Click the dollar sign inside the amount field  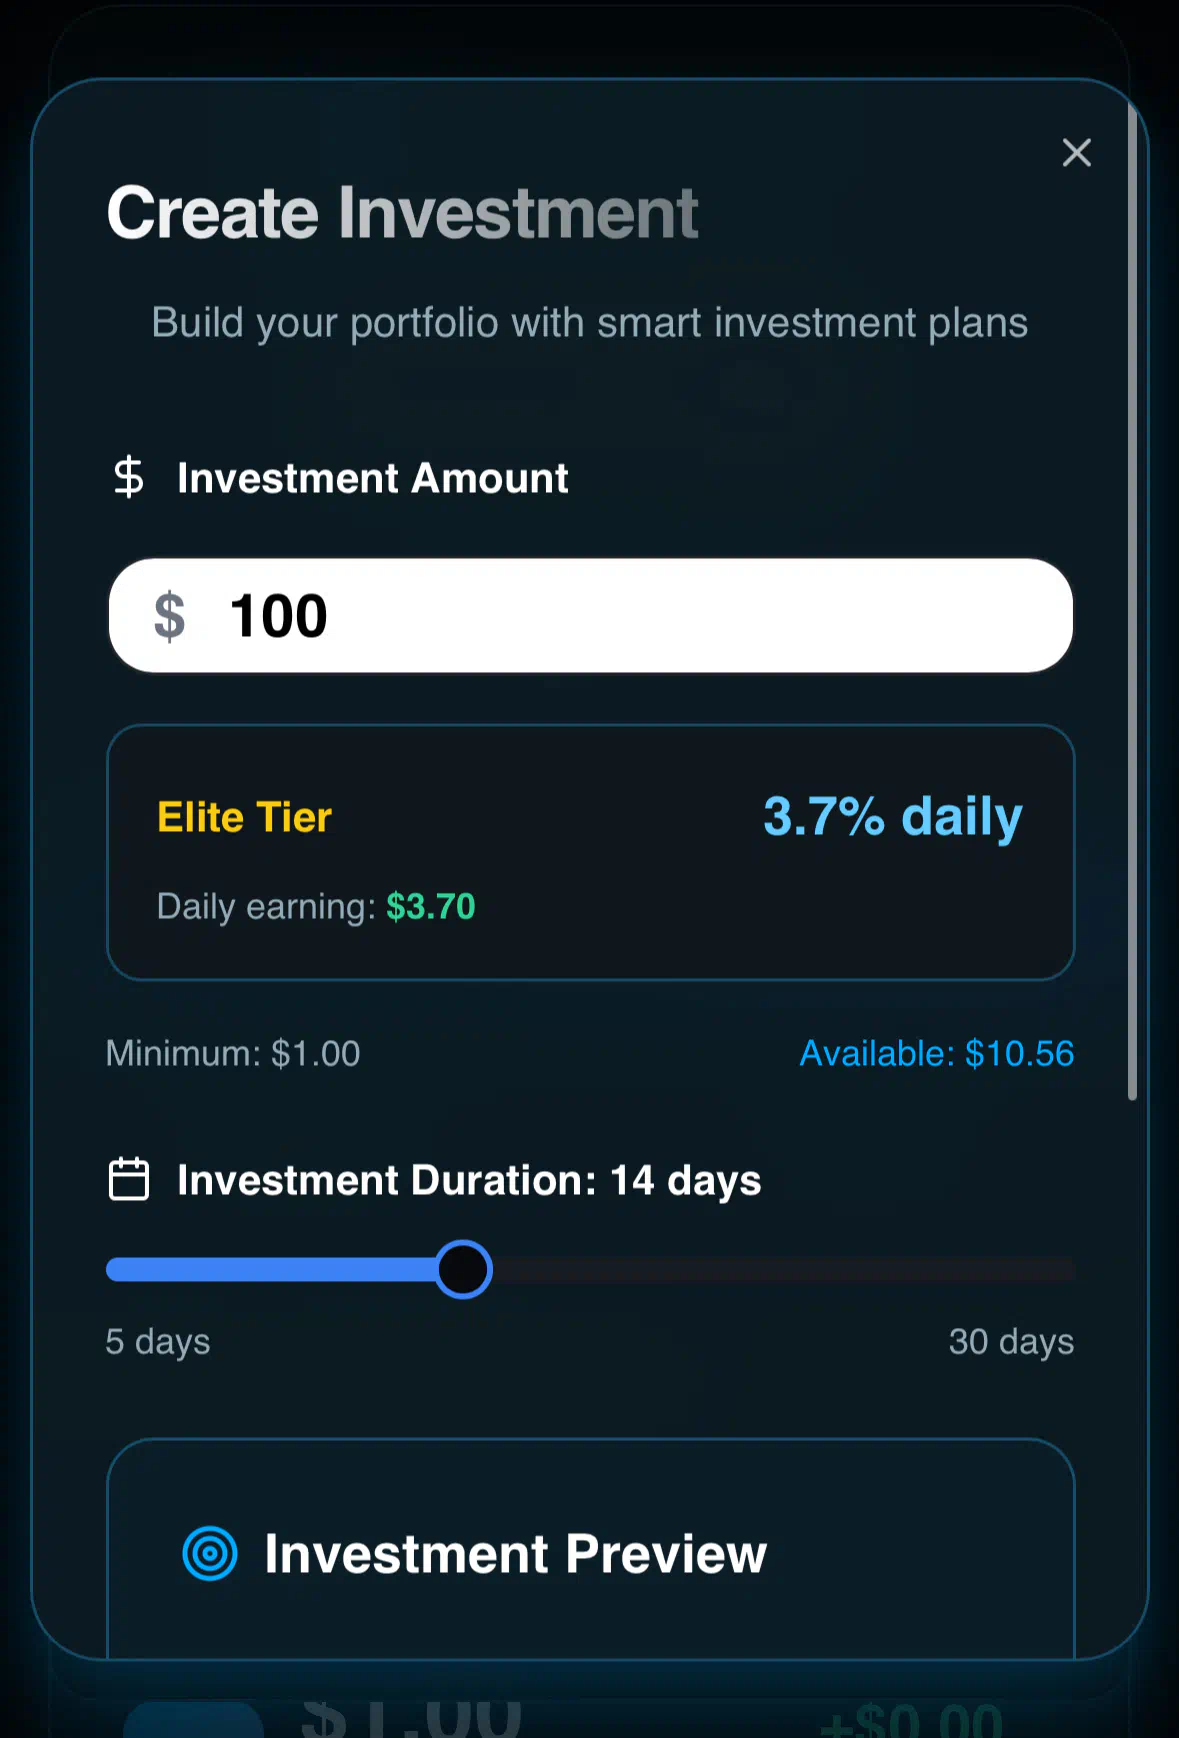169,616
